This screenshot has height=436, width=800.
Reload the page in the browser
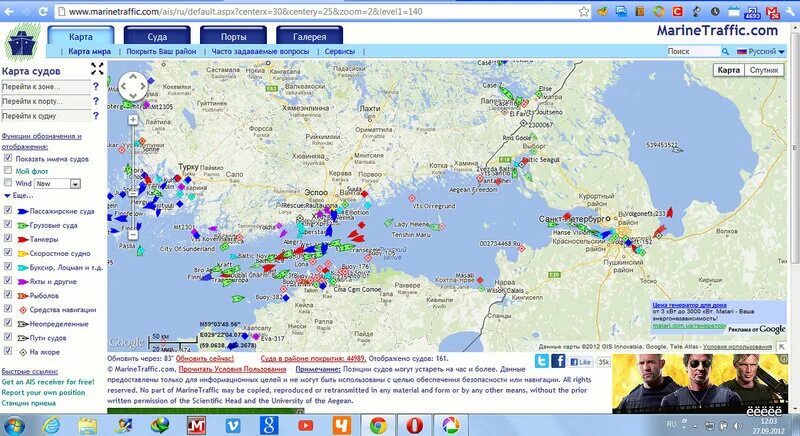point(43,11)
